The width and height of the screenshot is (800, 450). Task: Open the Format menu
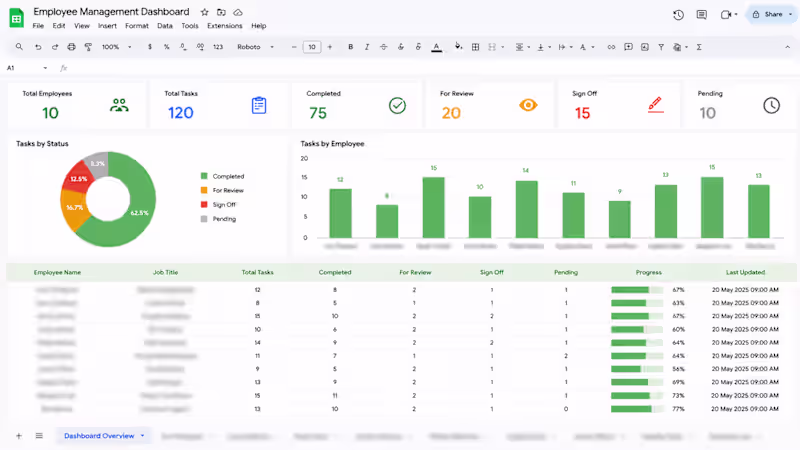pos(137,26)
